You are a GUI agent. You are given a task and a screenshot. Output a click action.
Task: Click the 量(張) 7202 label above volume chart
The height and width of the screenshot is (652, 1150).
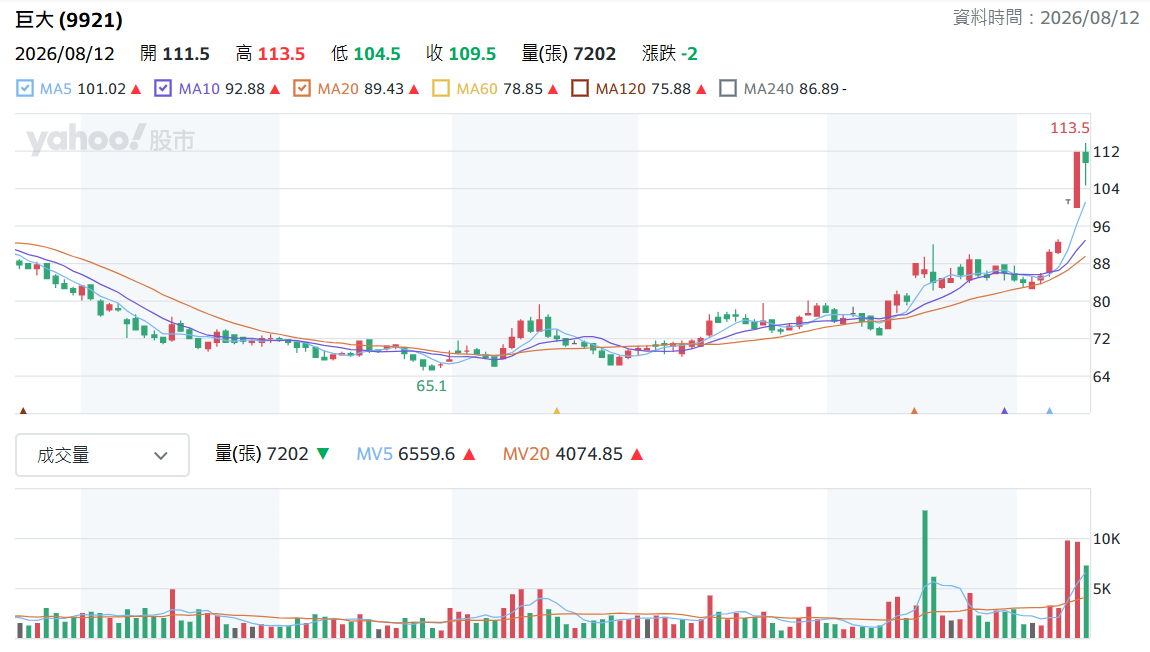(261, 454)
